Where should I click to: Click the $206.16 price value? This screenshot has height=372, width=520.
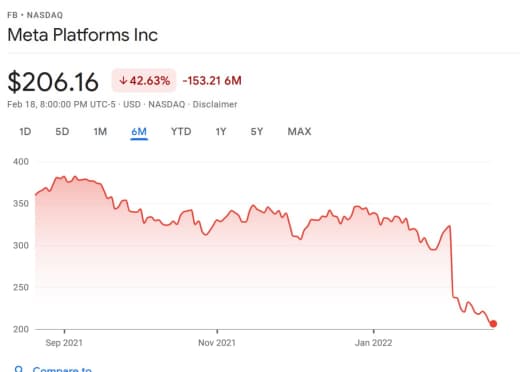53,81
